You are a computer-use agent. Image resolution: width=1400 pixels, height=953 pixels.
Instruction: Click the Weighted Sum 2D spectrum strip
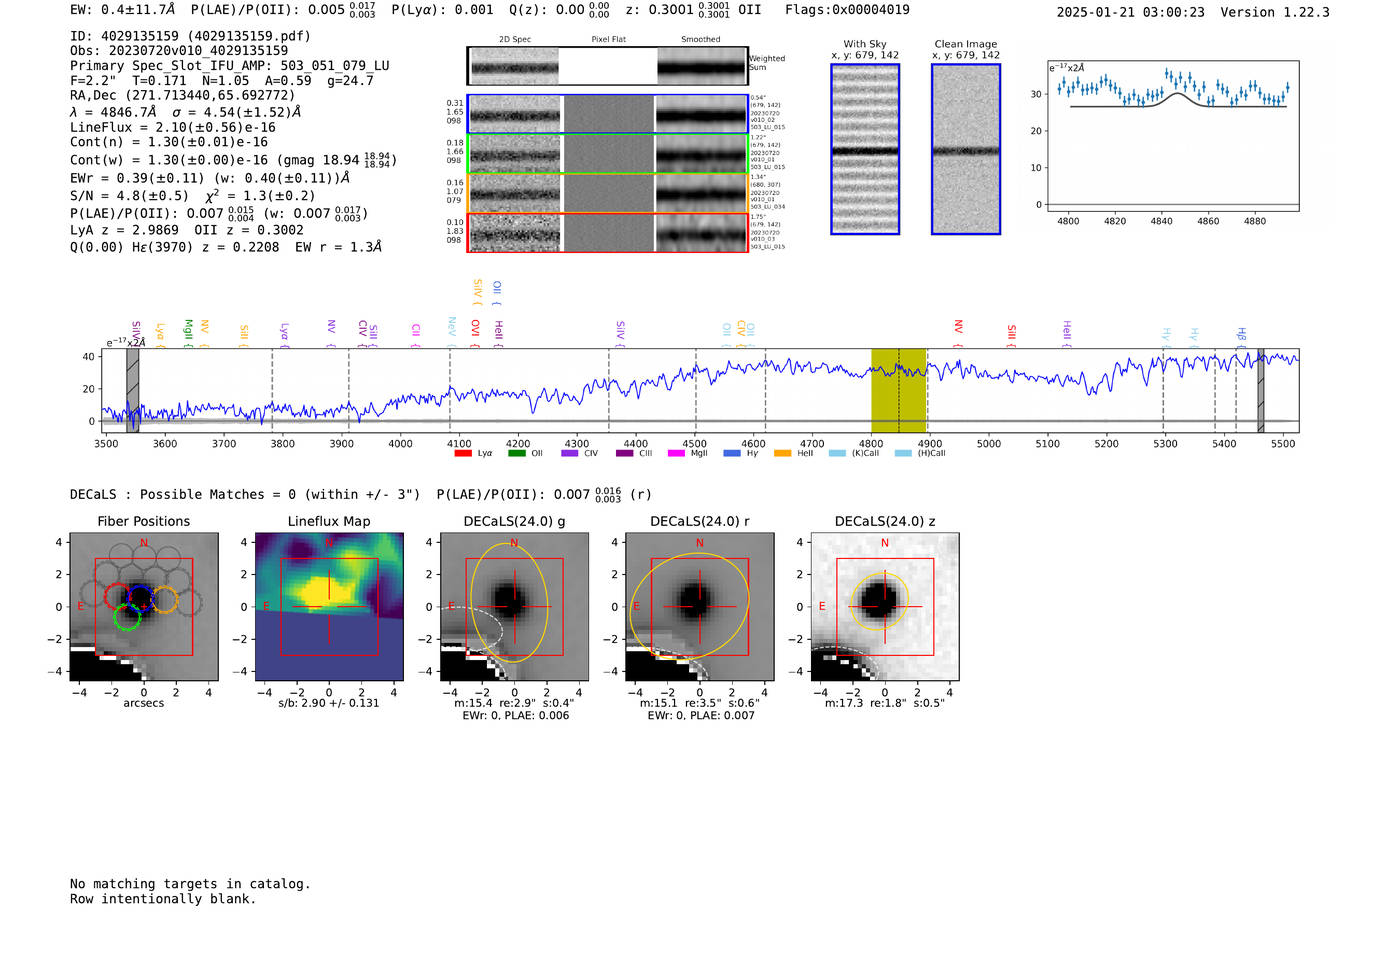(607, 66)
